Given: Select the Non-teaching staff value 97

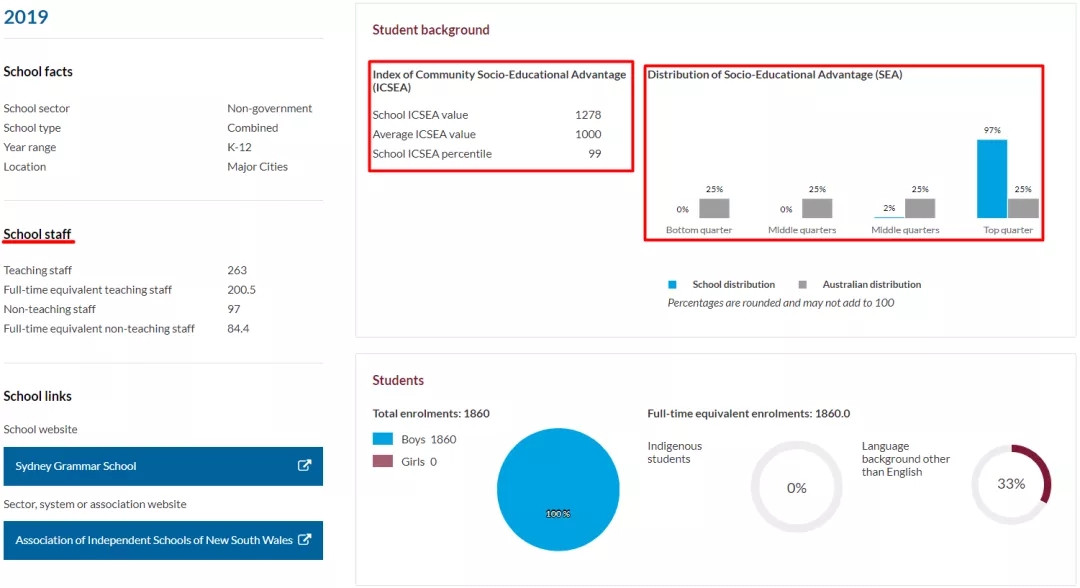Looking at the screenshot, I should 233,309.
